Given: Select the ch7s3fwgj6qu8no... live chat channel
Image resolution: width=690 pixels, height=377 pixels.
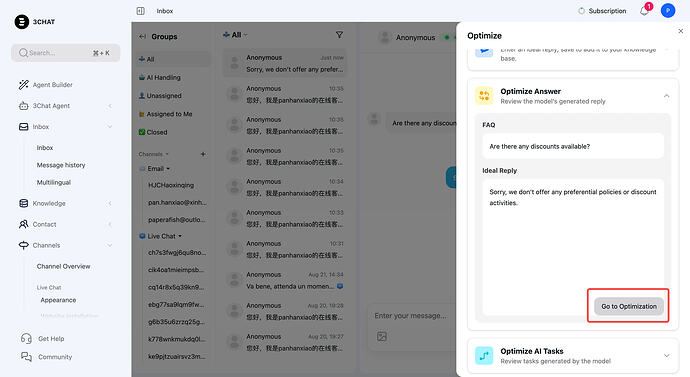Looking at the screenshot, I should 176,253.
